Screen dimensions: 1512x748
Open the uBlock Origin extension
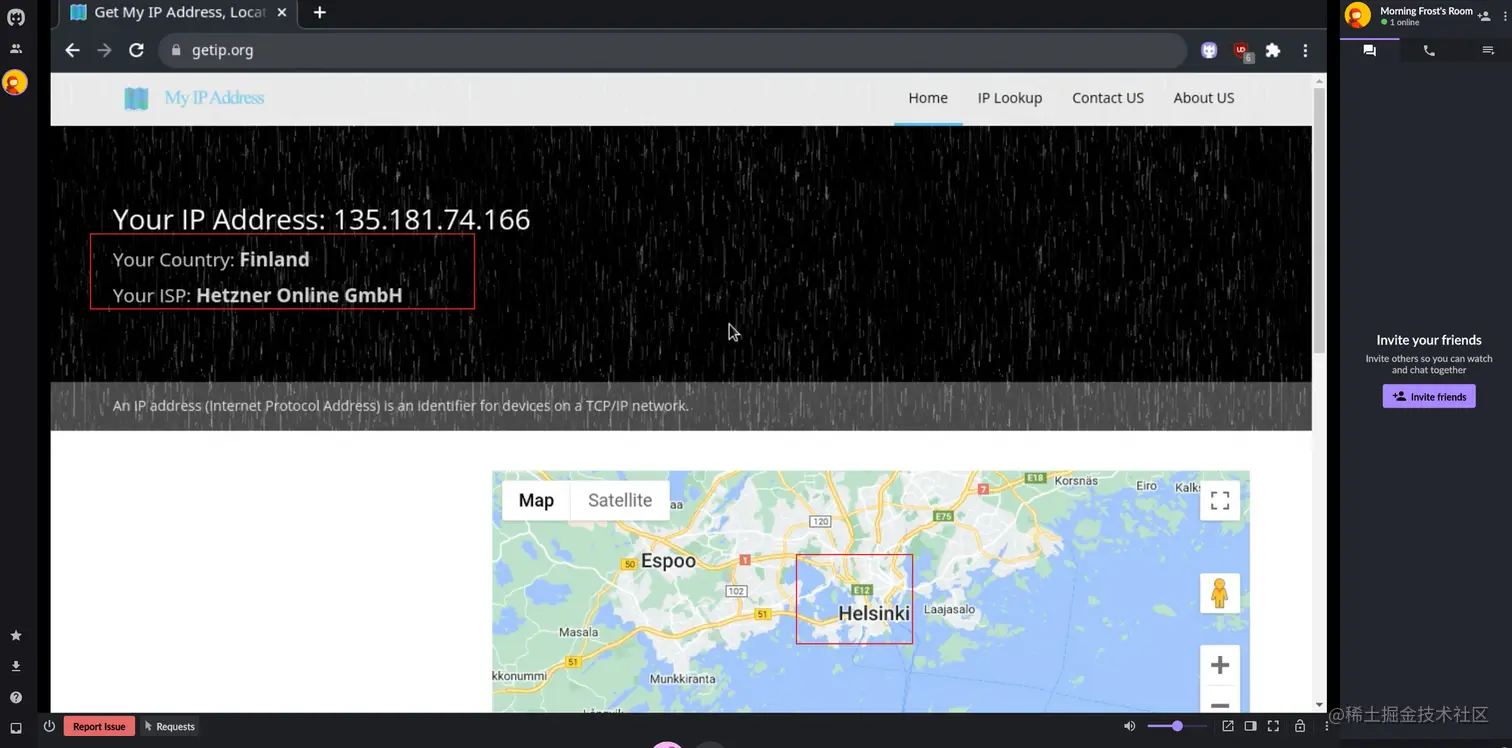click(1241, 50)
